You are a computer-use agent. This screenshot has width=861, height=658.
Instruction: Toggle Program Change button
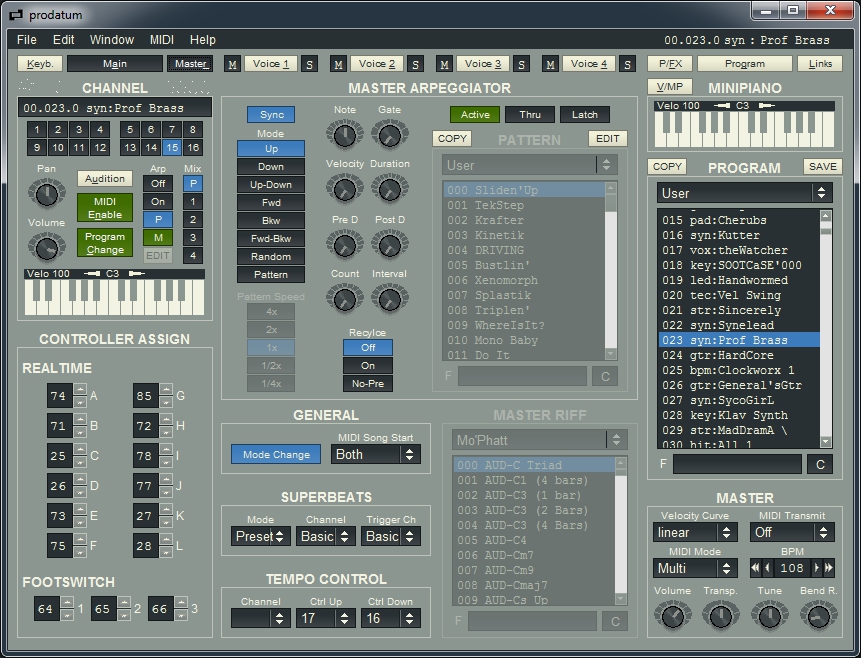click(105, 243)
